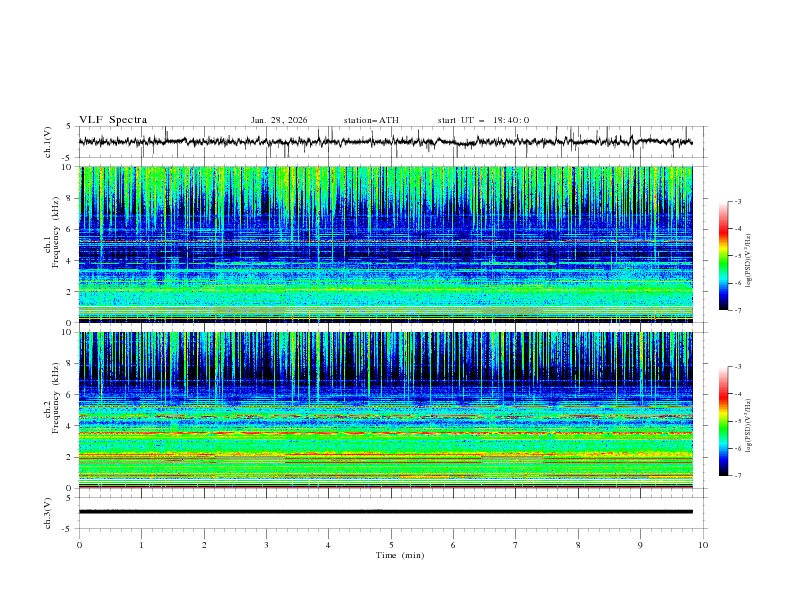
Task: Click the "-7" label on upper colour bar
Action: pyautogui.click(x=738, y=311)
